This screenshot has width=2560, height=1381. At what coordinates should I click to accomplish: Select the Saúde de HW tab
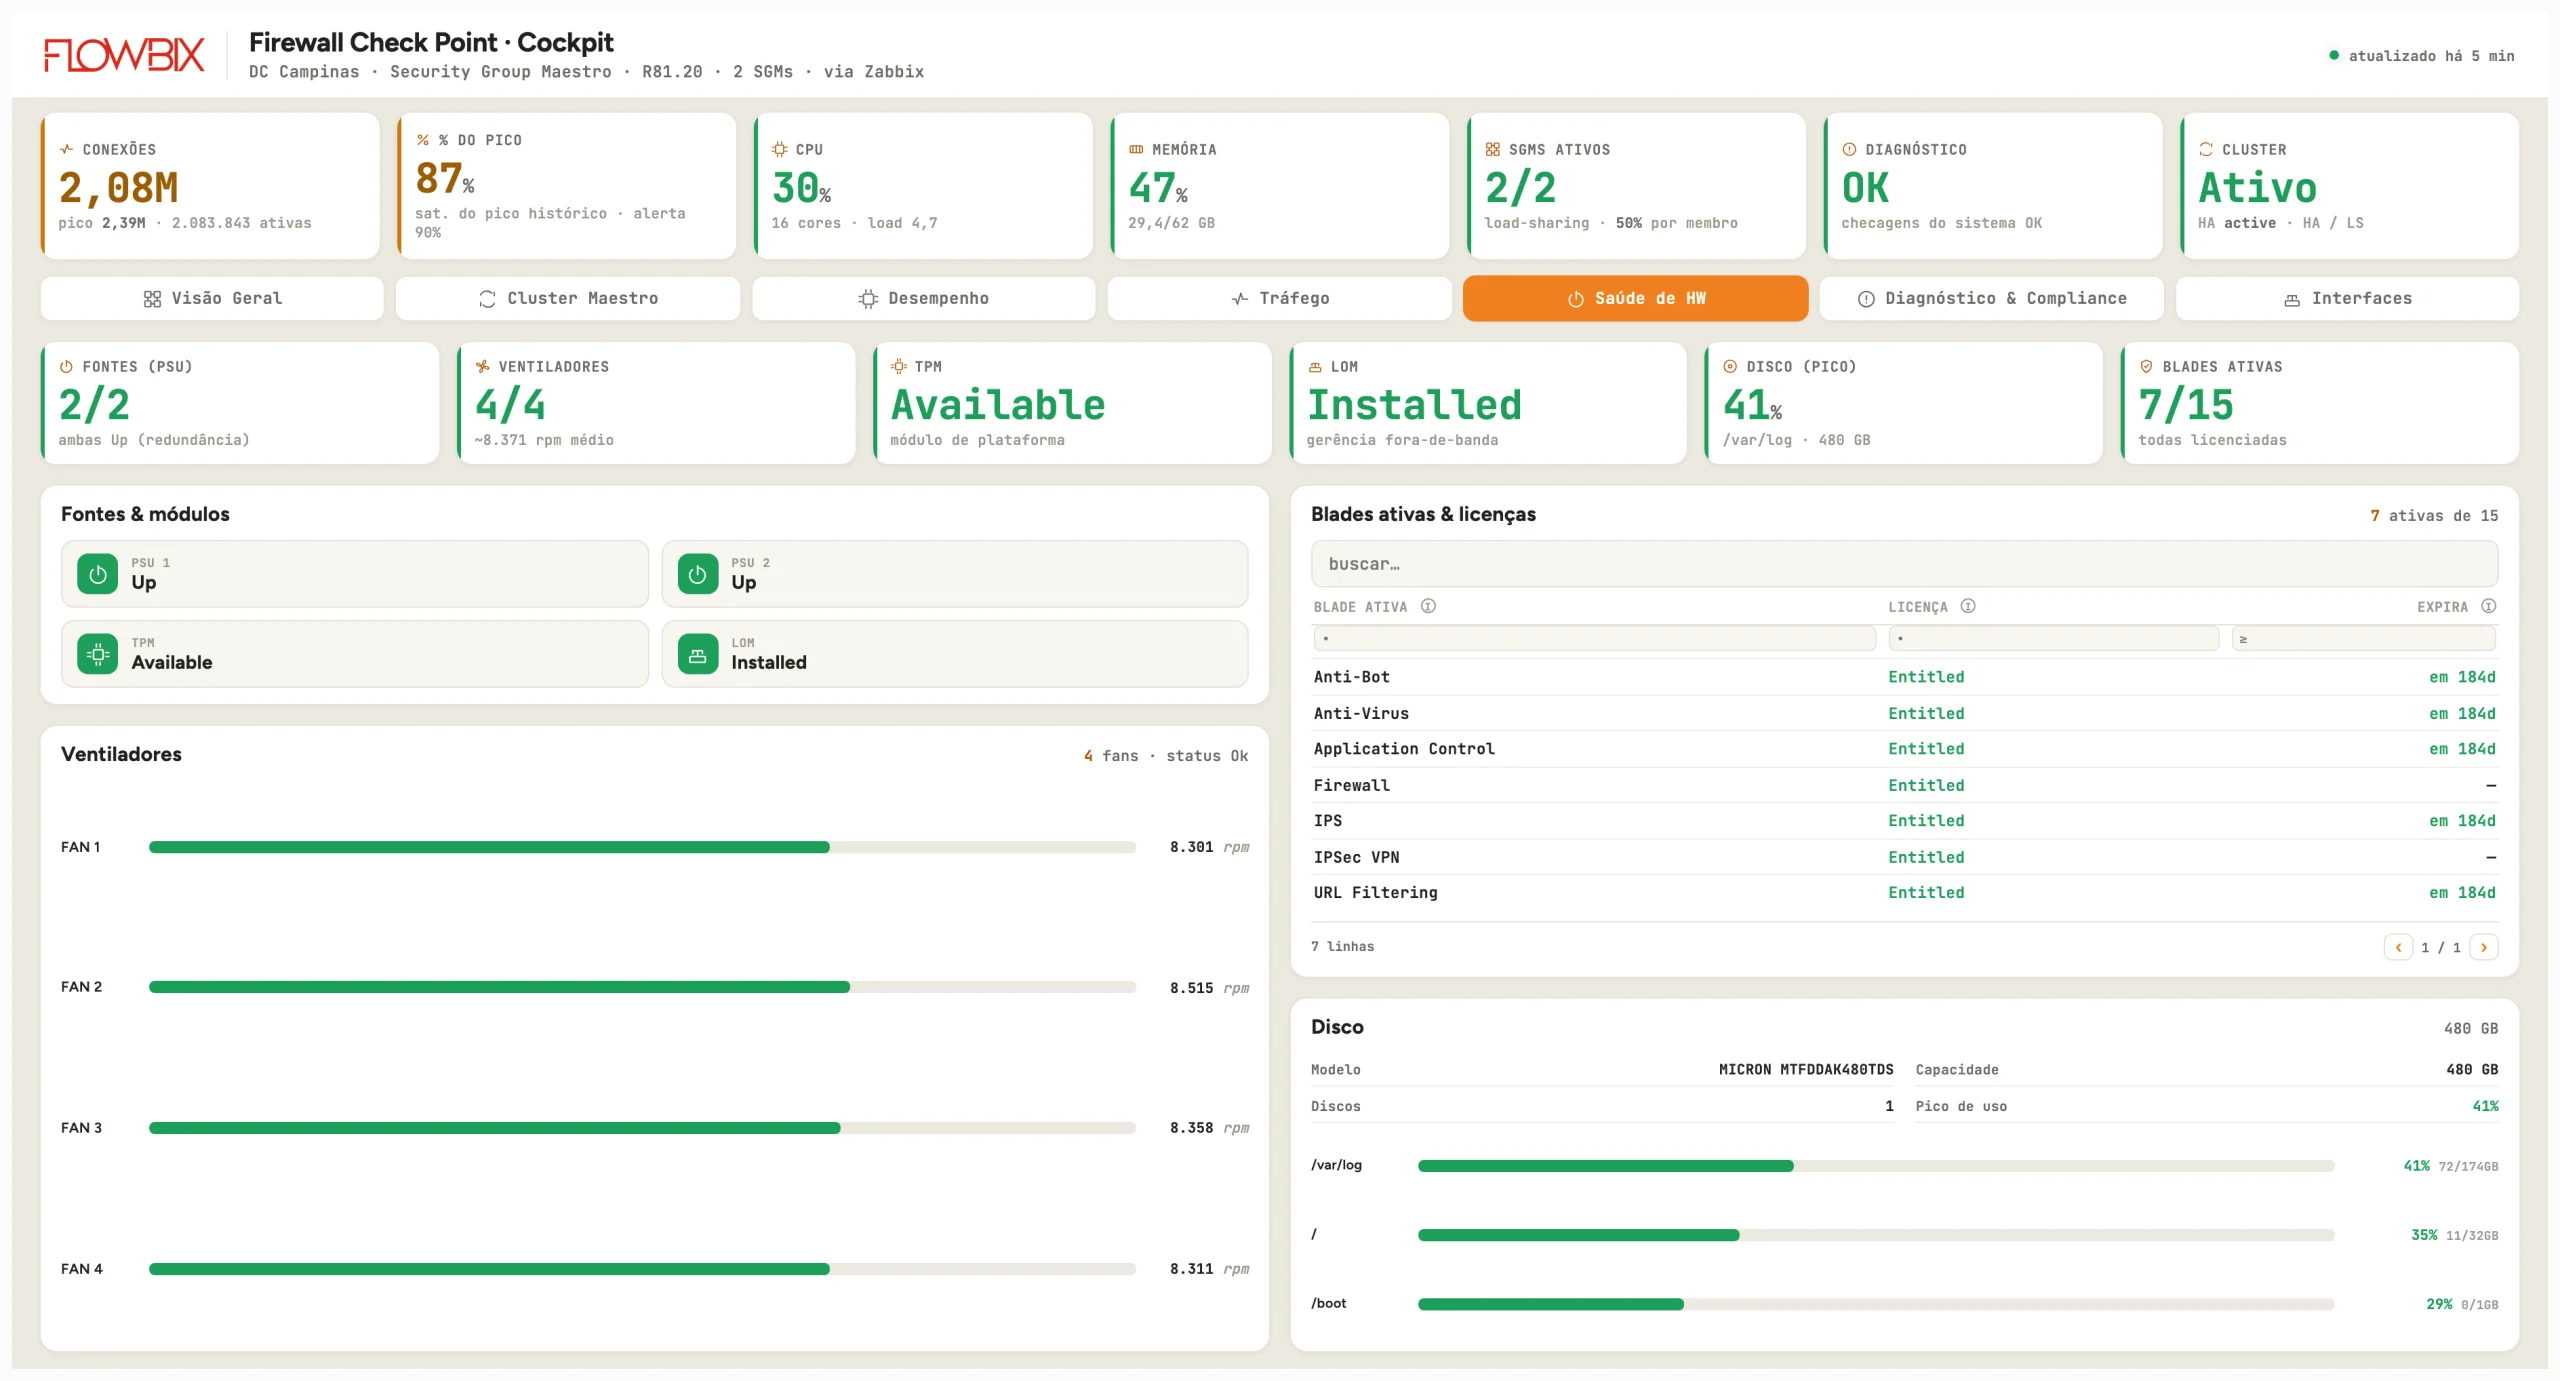pos(1636,298)
